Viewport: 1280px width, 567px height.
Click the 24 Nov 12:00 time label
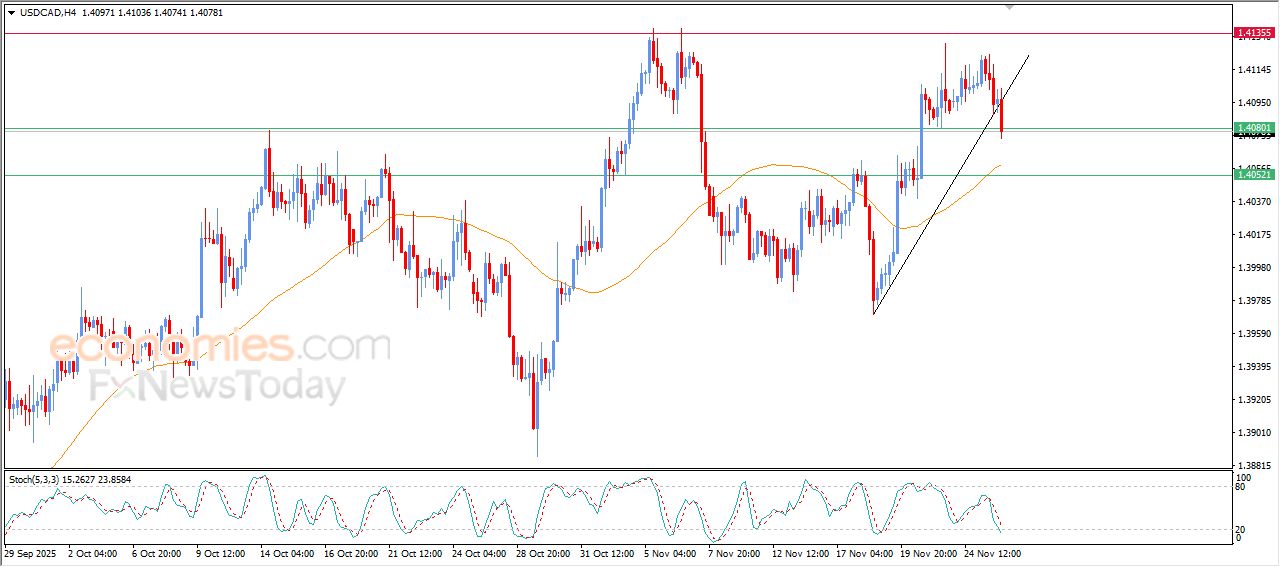[992, 552]
